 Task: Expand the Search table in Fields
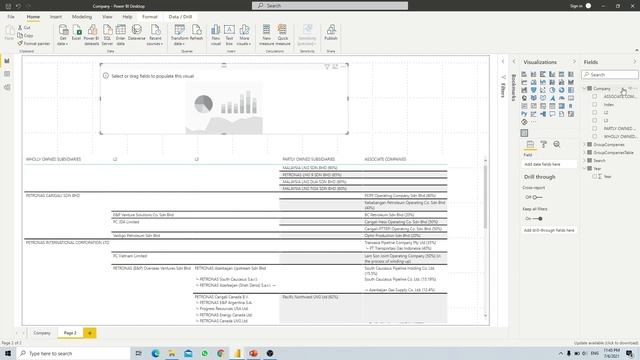click(x=584, y=160)
